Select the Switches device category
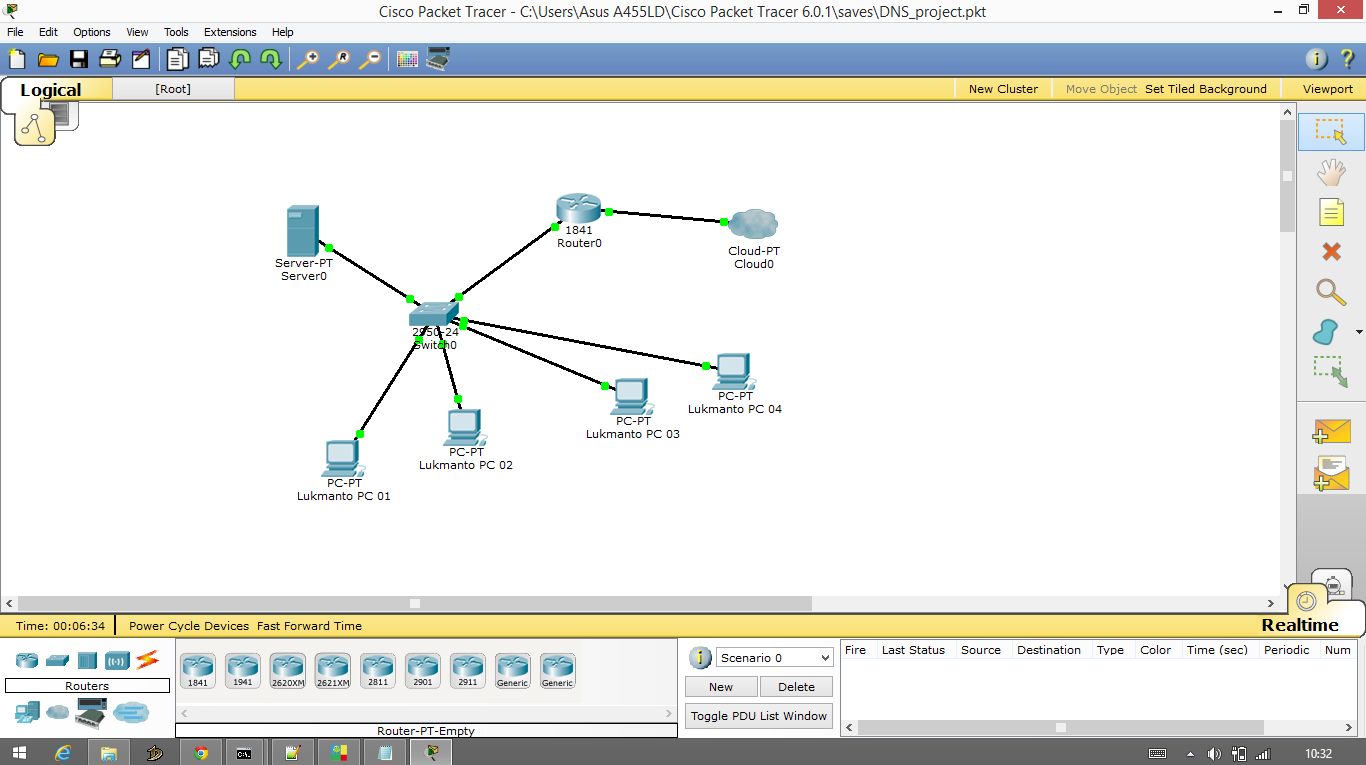Screen dimensions: 1366x765 [x=57, y=660]
